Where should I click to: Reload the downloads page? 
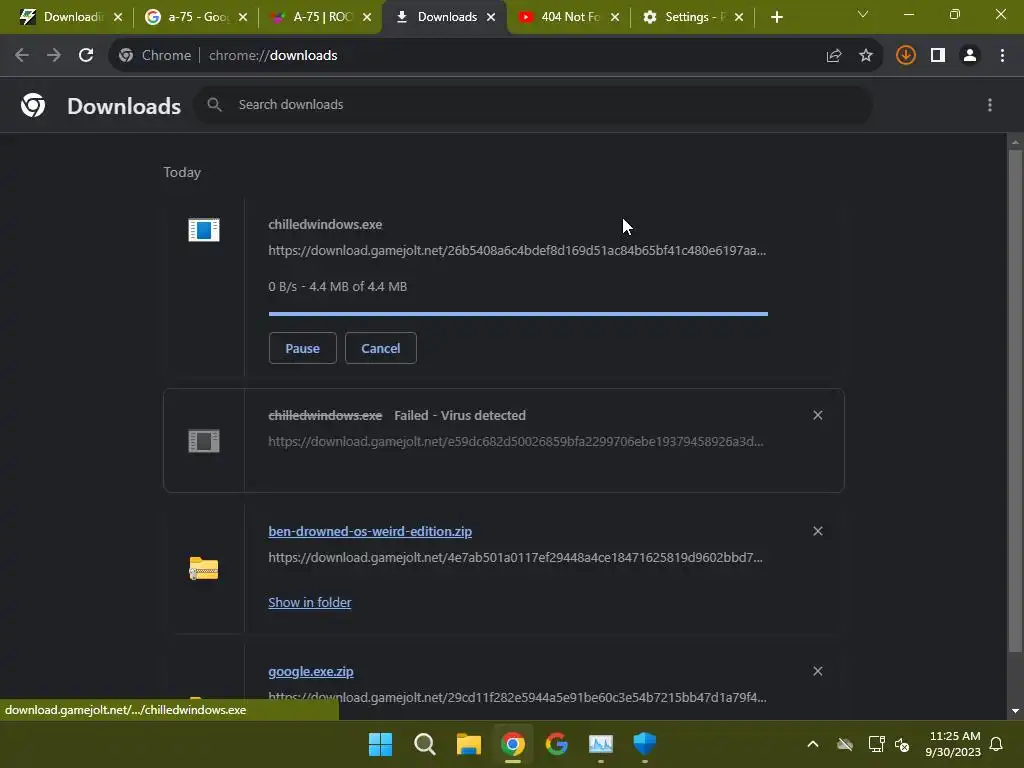click(86, 56)
